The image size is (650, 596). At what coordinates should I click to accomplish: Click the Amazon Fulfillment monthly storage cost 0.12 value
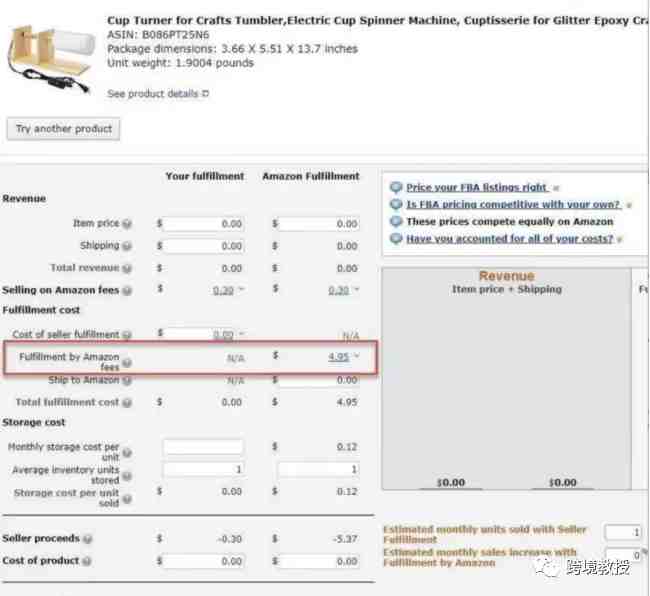point(347,447)
